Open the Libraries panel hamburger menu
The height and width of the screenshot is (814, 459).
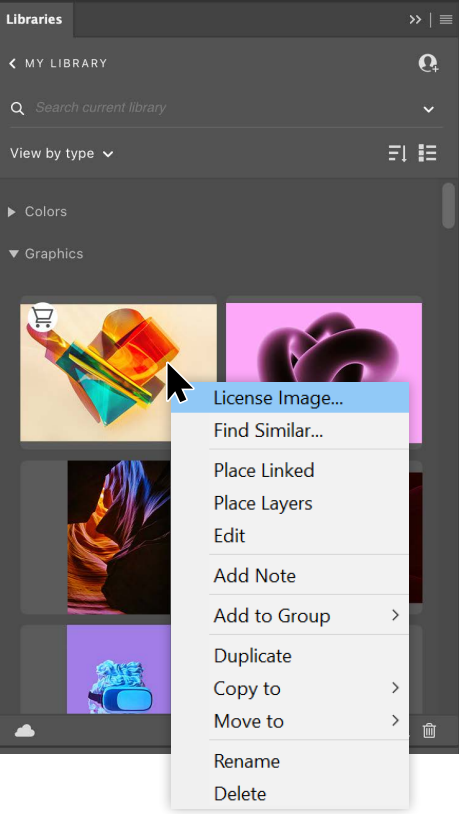coord(446,20)
